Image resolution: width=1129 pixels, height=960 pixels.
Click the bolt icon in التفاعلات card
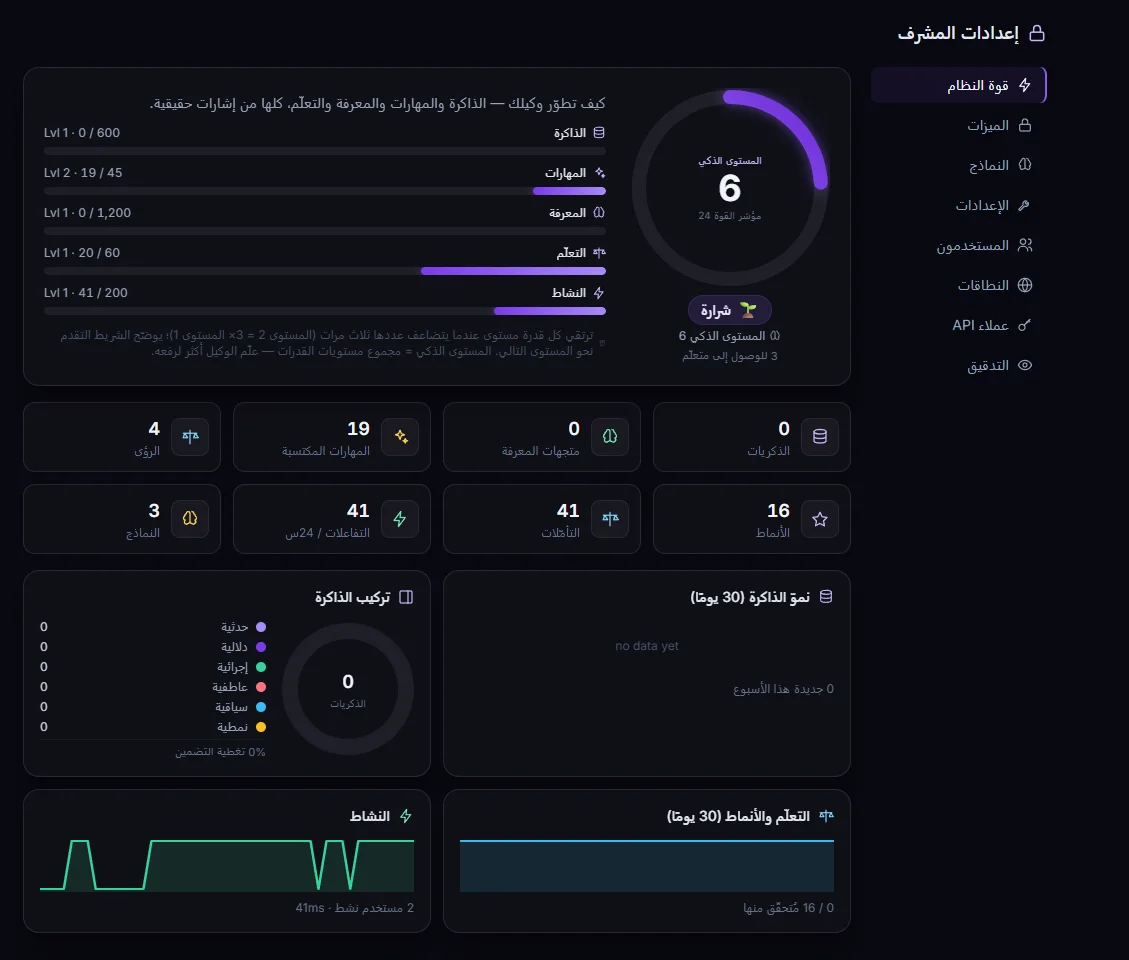(x=400, y=519)
